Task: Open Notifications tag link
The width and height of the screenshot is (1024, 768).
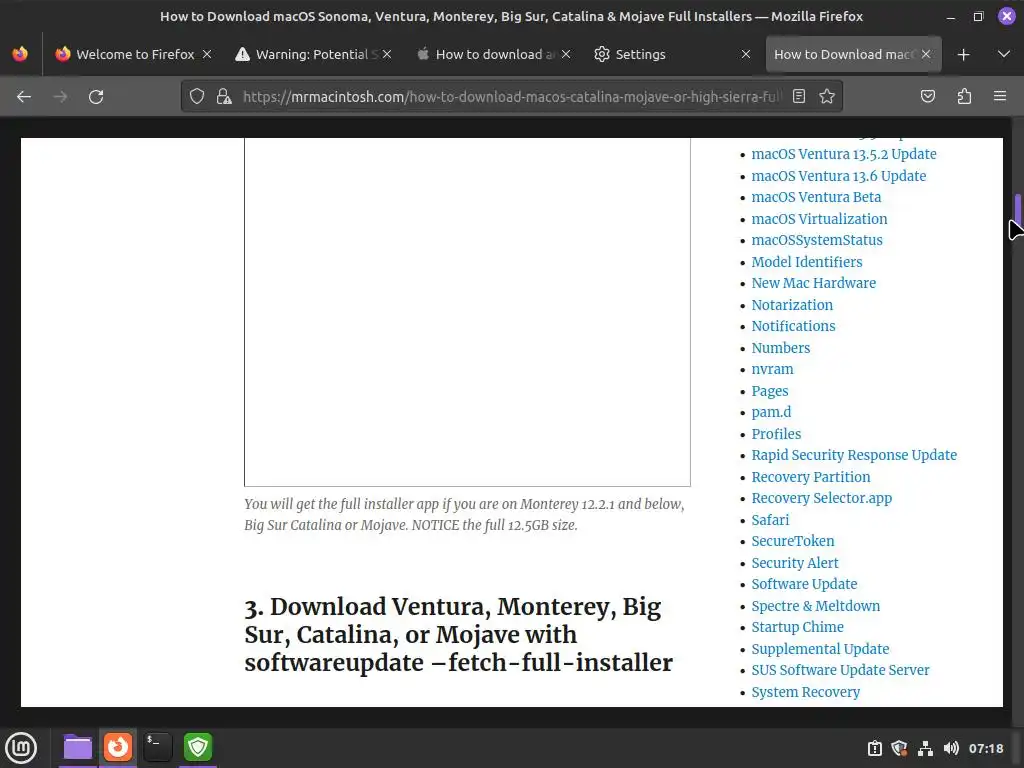Action: pos(793,326)
